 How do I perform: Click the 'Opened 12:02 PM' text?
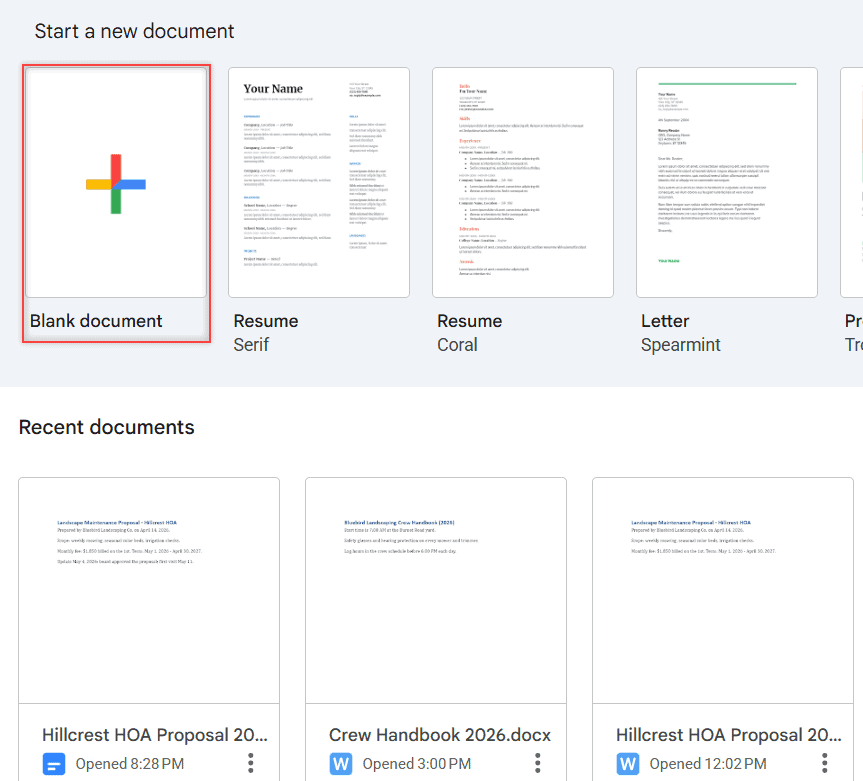coord(708,764)
